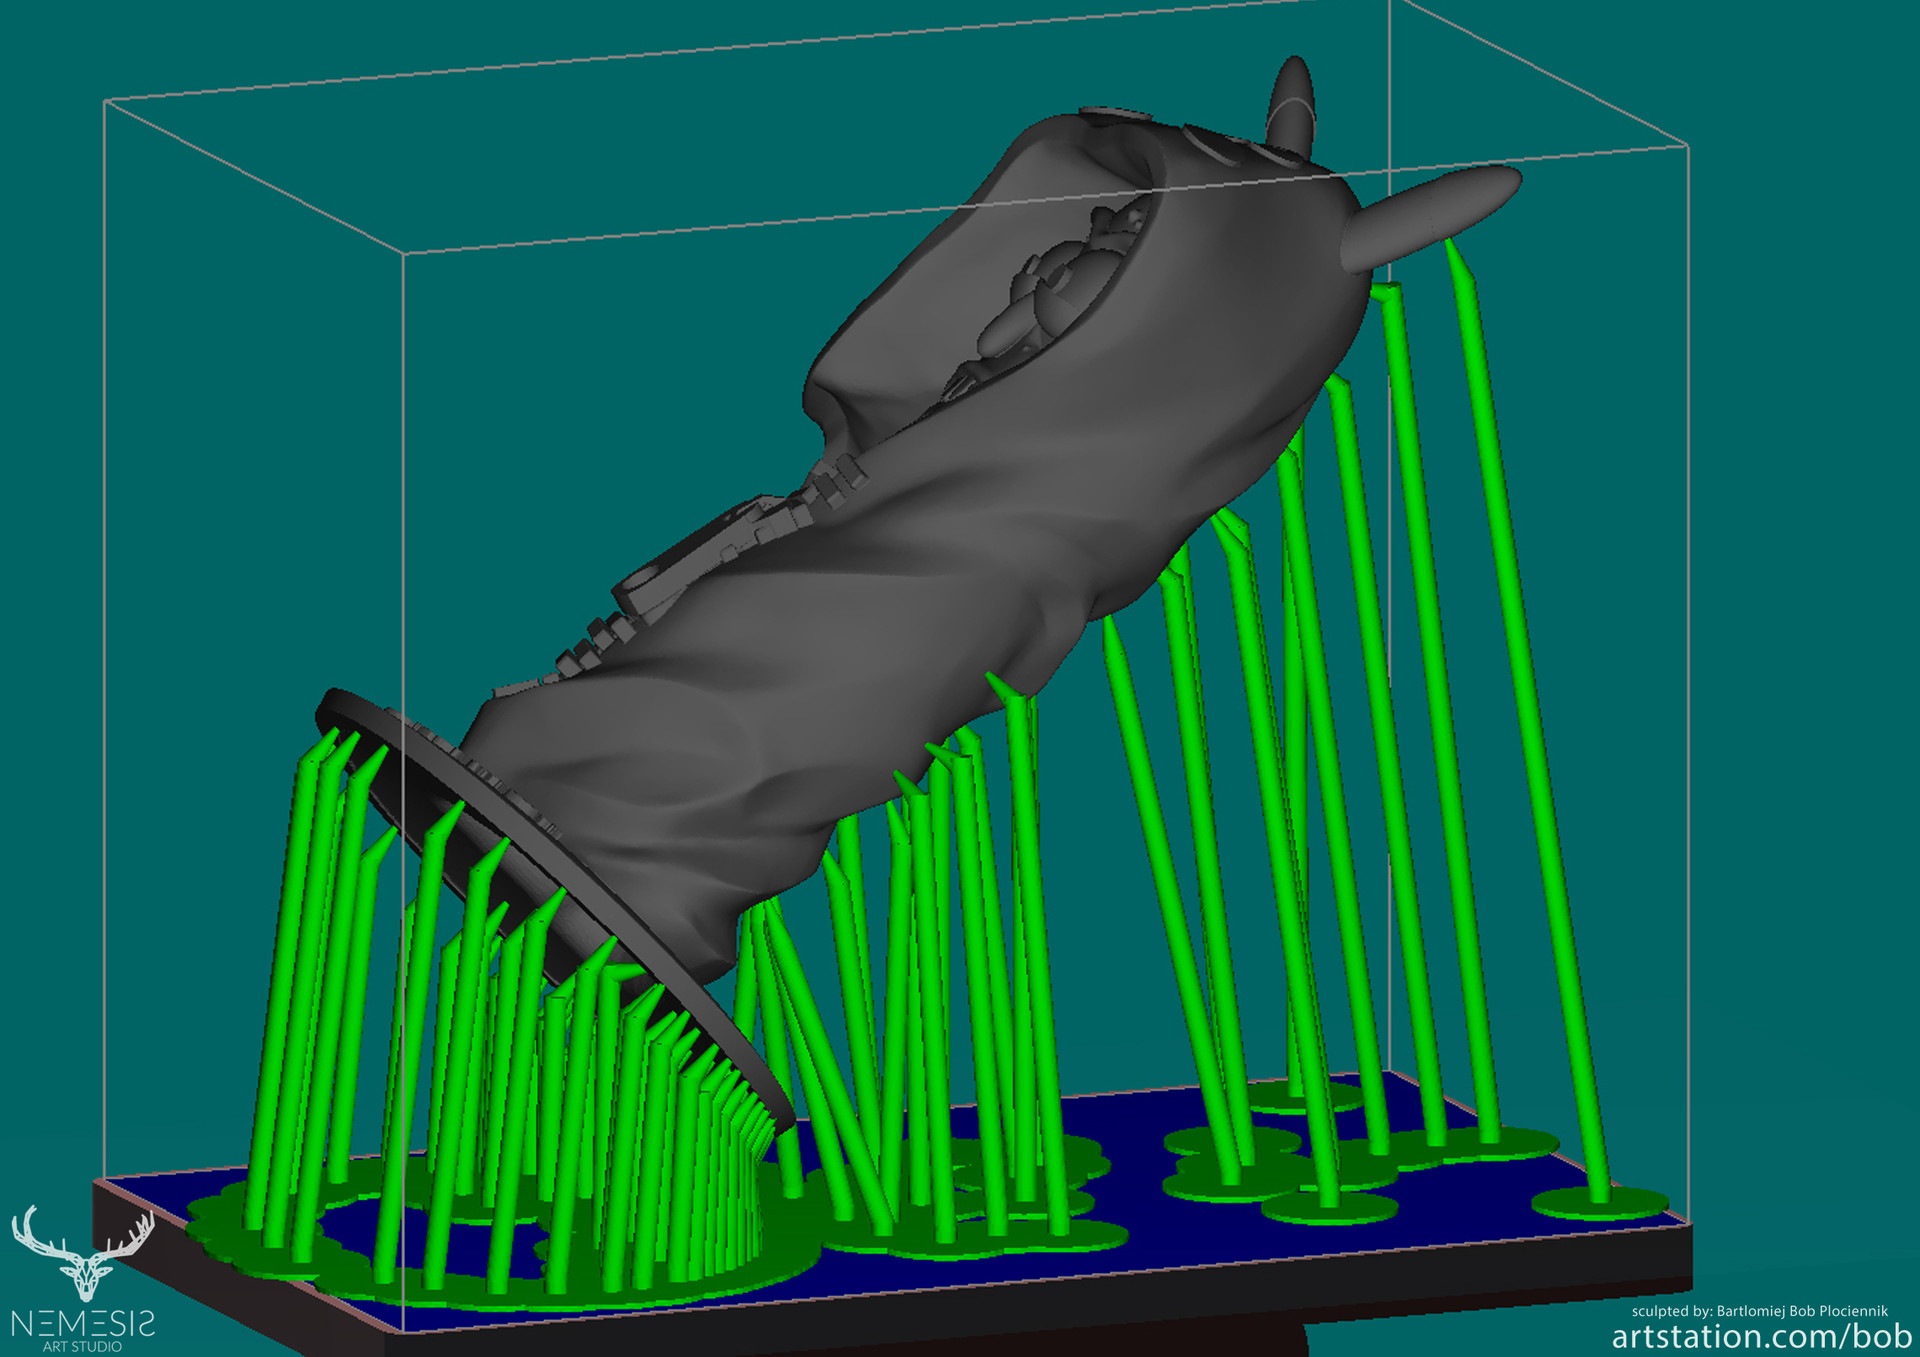This screenshot has height=1357, width=1920.
Task: Click the 'sculpted by: Bartlomiej Bob Plociennik' credit
Action: (1760, 1311)
